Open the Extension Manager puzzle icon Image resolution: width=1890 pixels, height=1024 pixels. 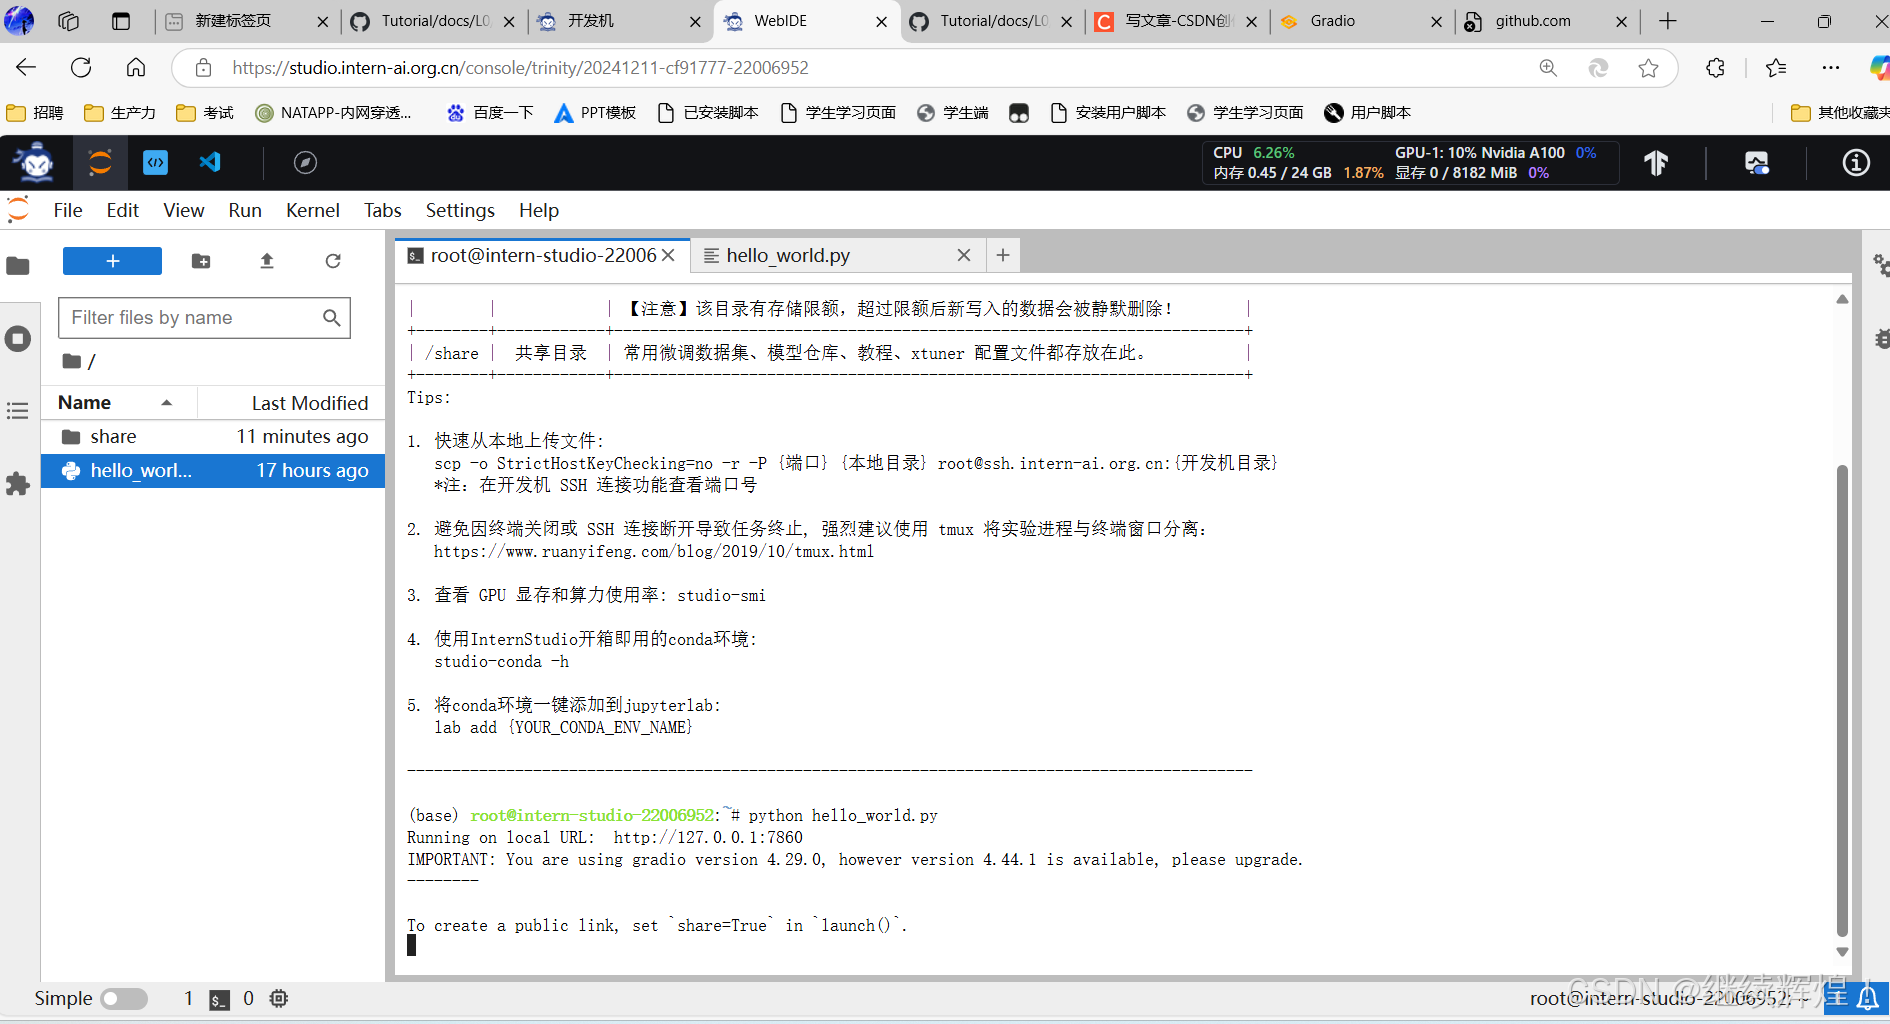point(17,484)
